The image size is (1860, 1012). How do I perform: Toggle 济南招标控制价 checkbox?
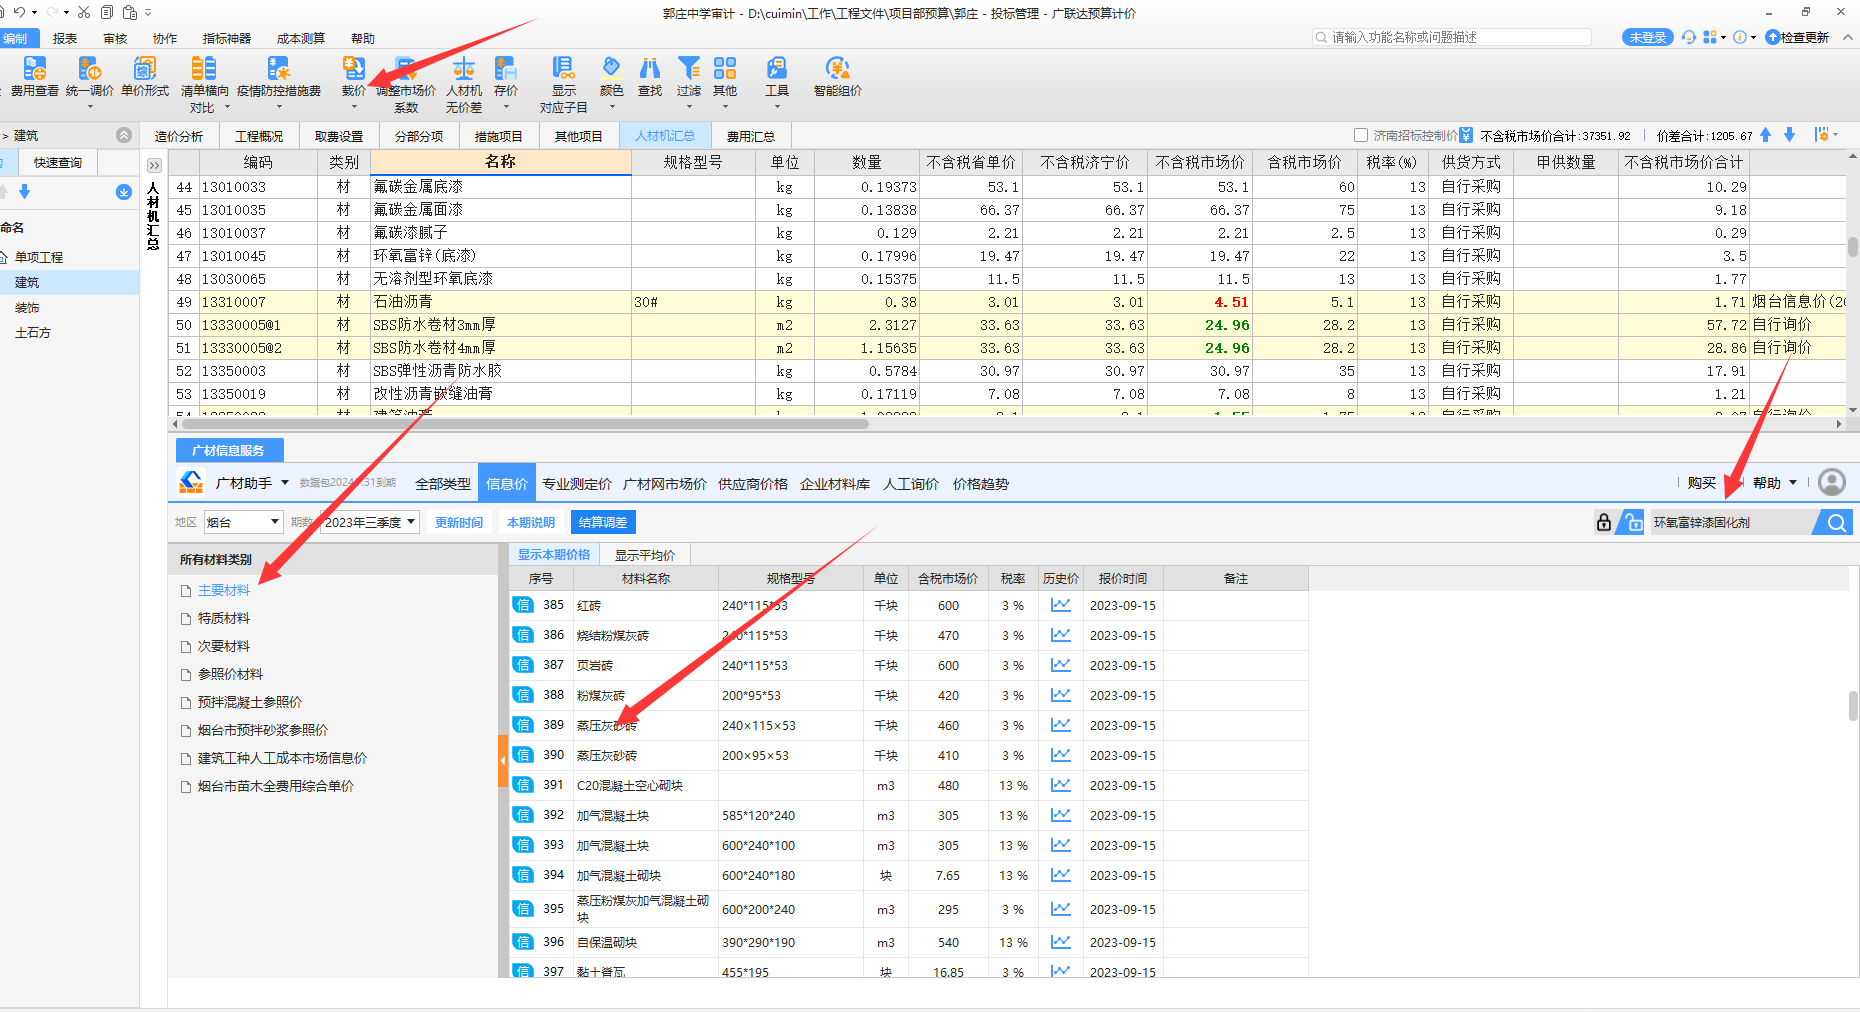(x=1361, y=135)
